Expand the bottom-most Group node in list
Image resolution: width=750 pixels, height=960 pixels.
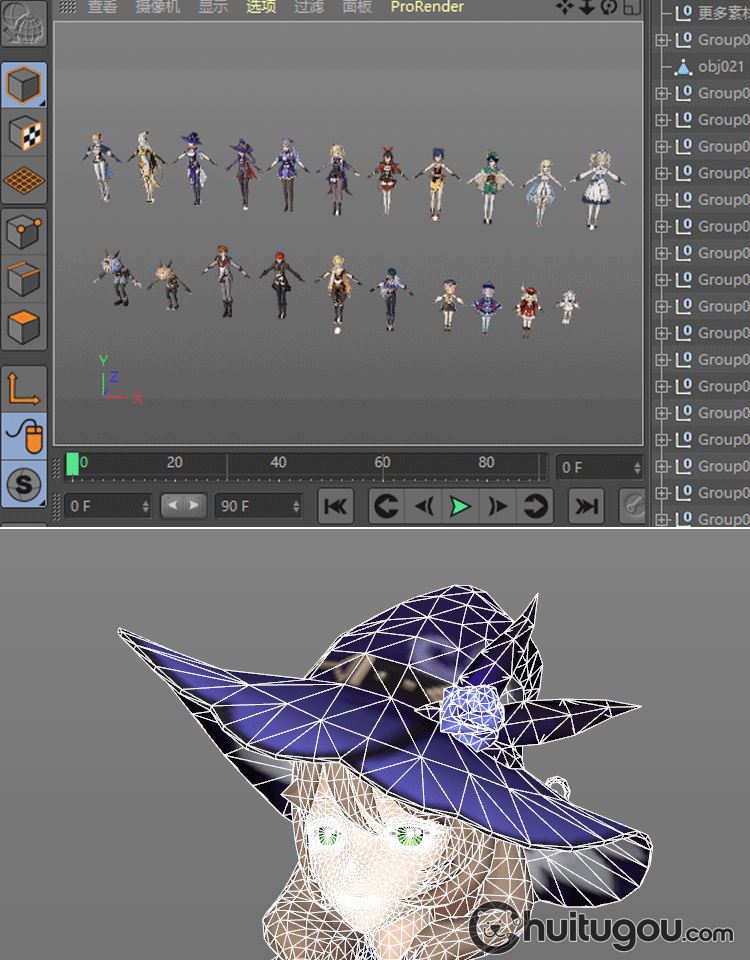(x=661, y=519)
